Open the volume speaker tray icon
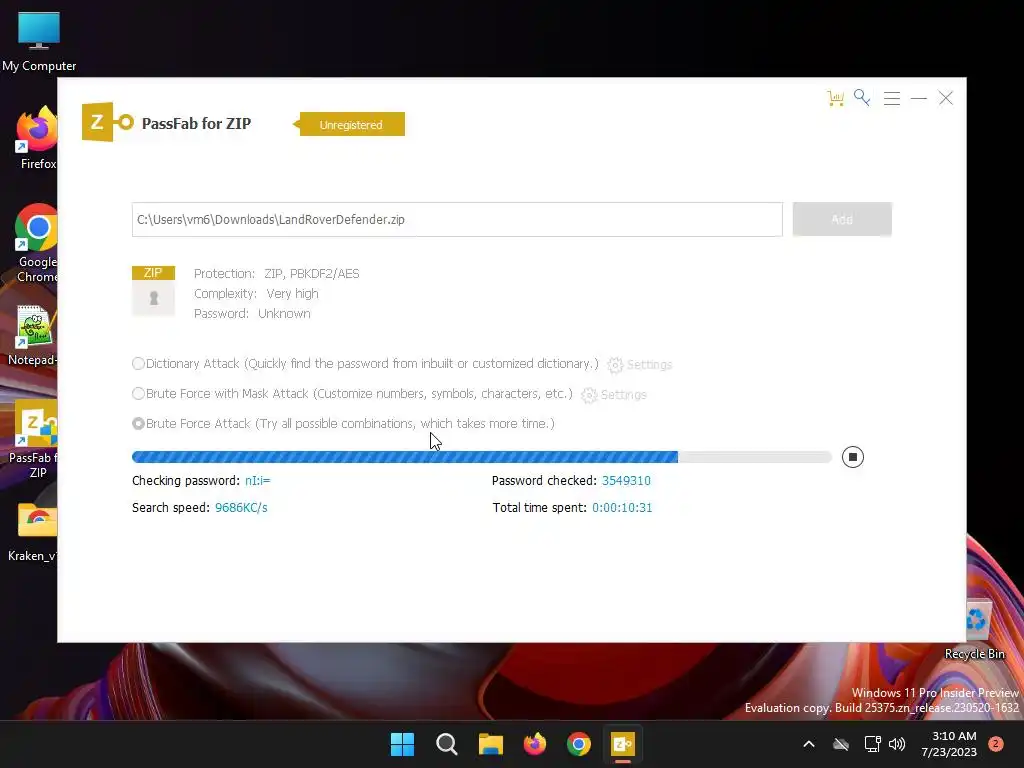Viewport: 1024px width, 768px height. coord(897,744)
